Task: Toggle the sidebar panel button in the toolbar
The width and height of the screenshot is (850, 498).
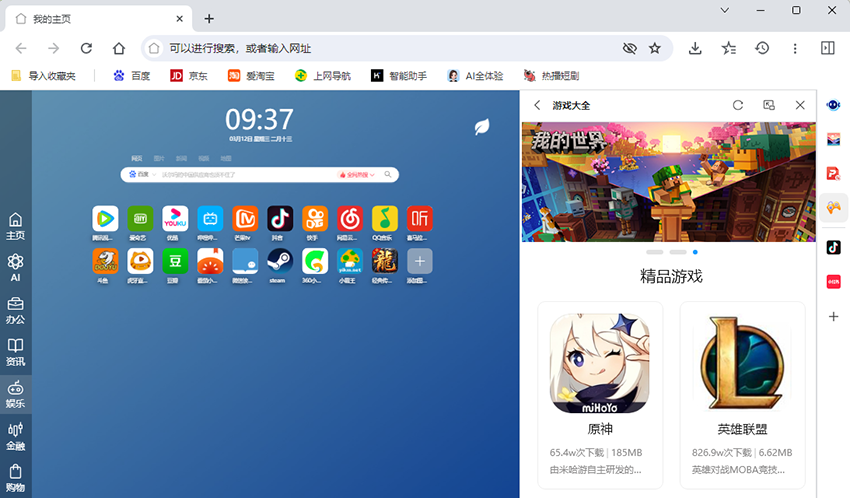Action: pyautogui.click(x=827, y=48)
